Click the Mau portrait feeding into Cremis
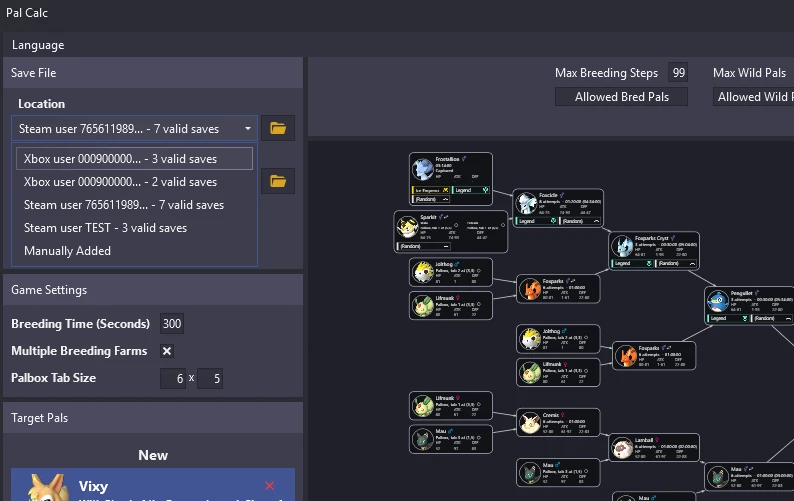 click(x=422, y=439)
